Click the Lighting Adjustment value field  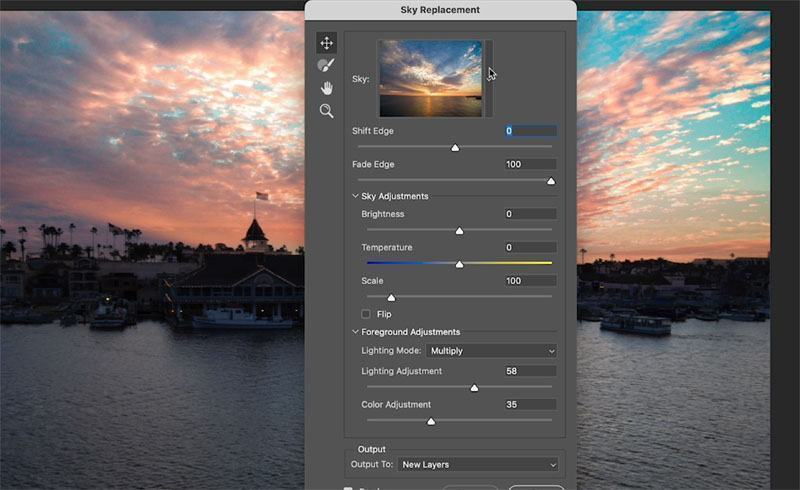[530, 371]
